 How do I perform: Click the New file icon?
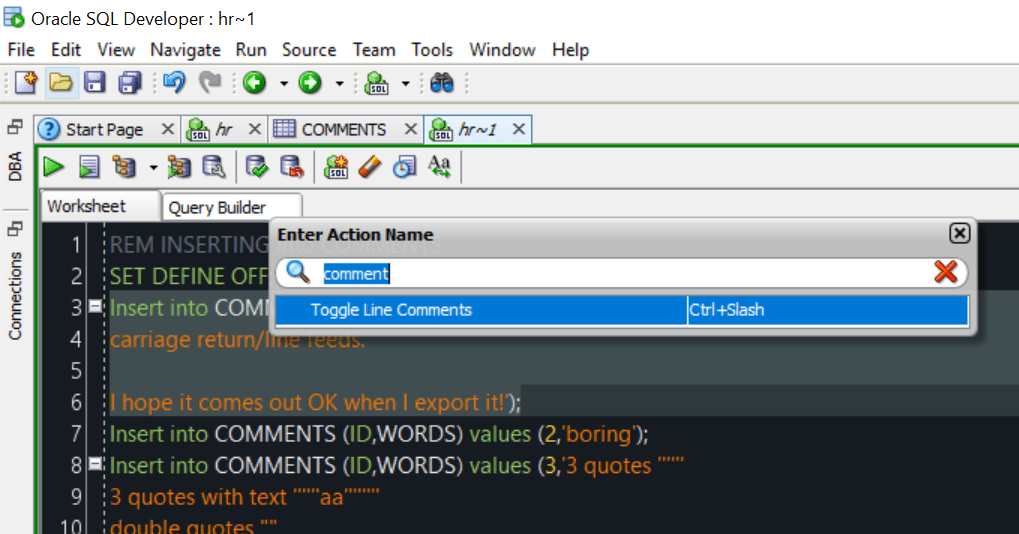[26, 83]
